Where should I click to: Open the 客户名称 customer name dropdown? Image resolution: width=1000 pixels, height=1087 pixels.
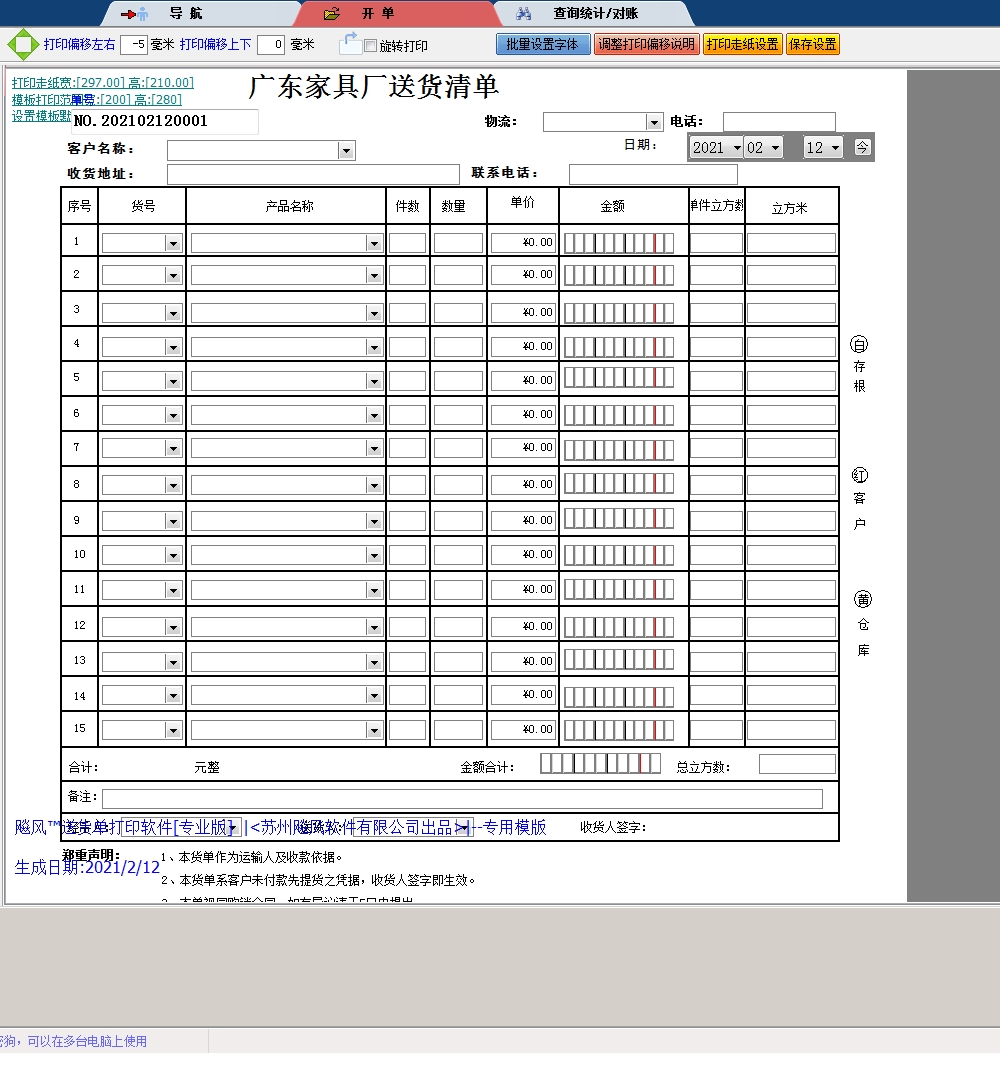click(x=346, y=149)
